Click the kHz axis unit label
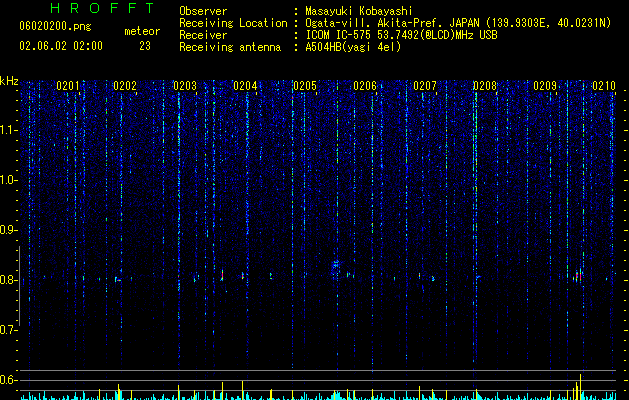Viewport: 629px width, 400px height. point(9,81)
